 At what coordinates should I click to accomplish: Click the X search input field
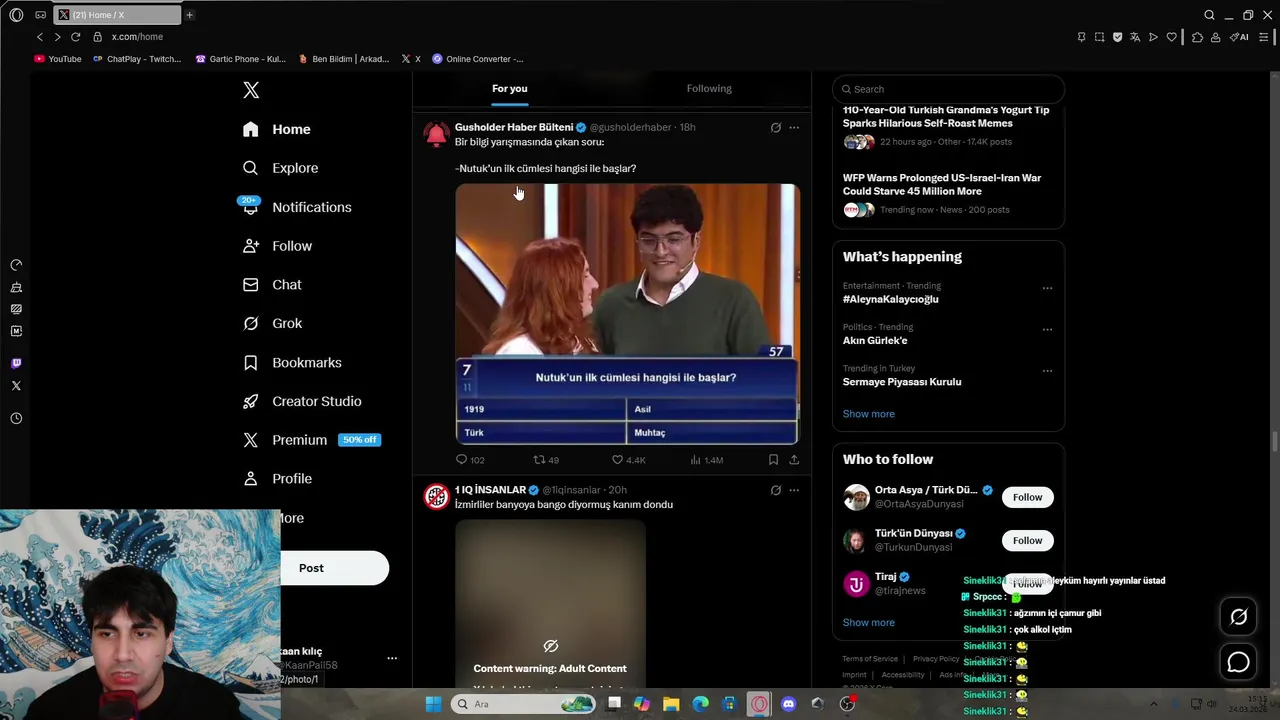click(x=948, y=89)
